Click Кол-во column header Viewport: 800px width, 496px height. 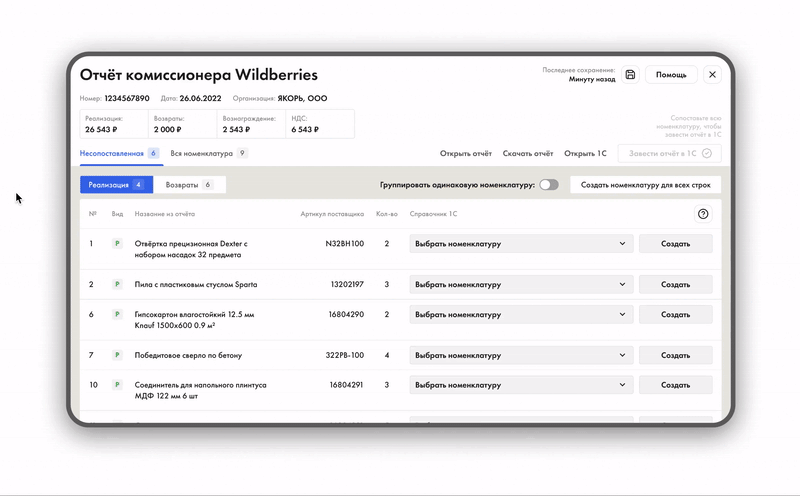387,214
